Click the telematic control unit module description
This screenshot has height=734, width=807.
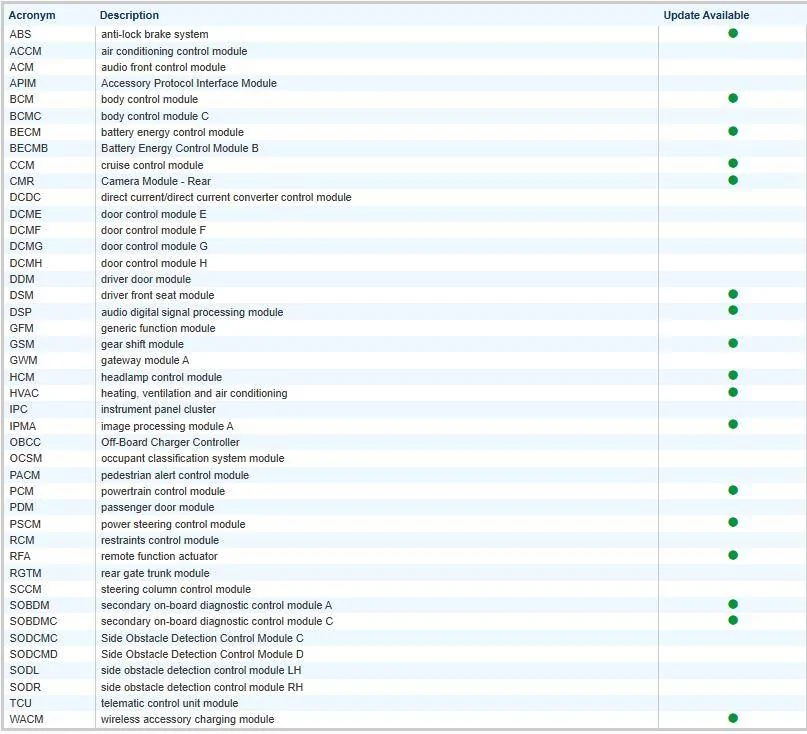click(169, 703)
